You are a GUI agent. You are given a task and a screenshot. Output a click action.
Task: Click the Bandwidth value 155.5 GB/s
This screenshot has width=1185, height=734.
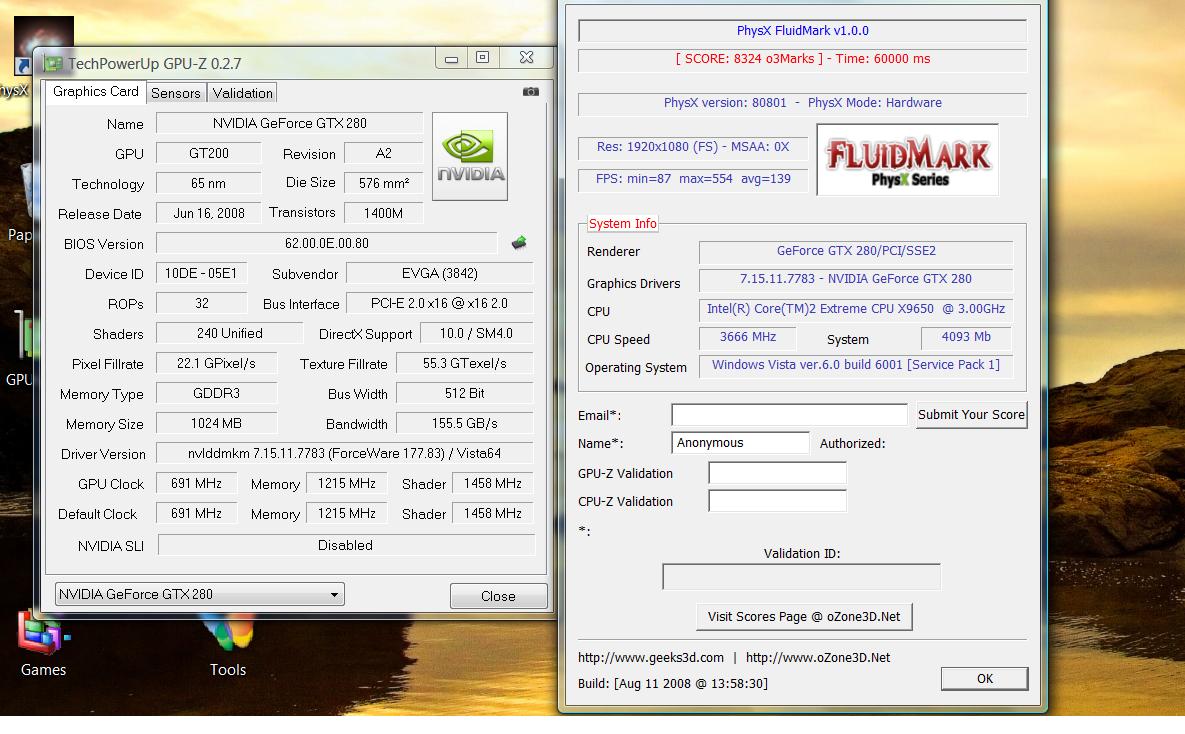tap(465, 423)
